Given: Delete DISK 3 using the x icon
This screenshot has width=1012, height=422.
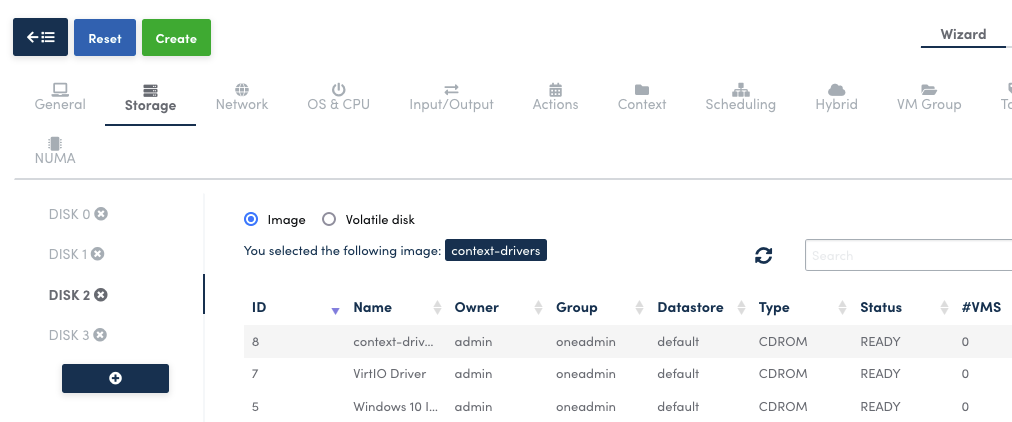Looking at the screenshot, I should point(100,335).
